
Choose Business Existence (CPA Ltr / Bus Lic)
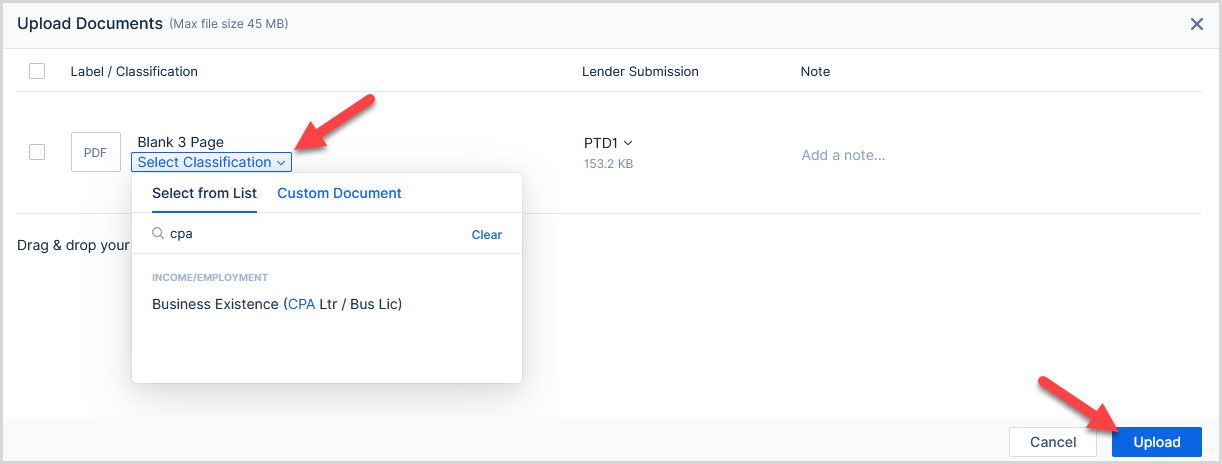[x=277, y=304]
